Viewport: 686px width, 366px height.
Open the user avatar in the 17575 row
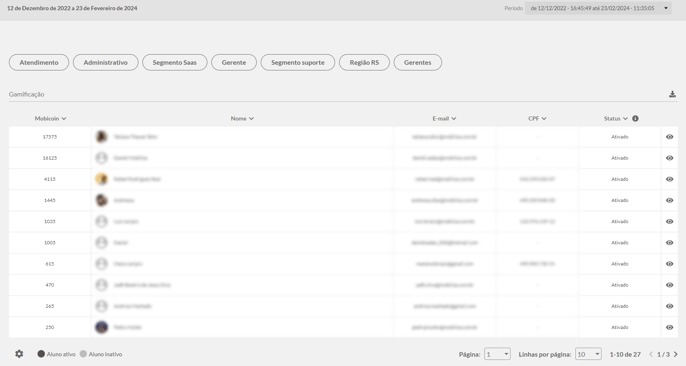pyautogui.click(x=102, y=137)
